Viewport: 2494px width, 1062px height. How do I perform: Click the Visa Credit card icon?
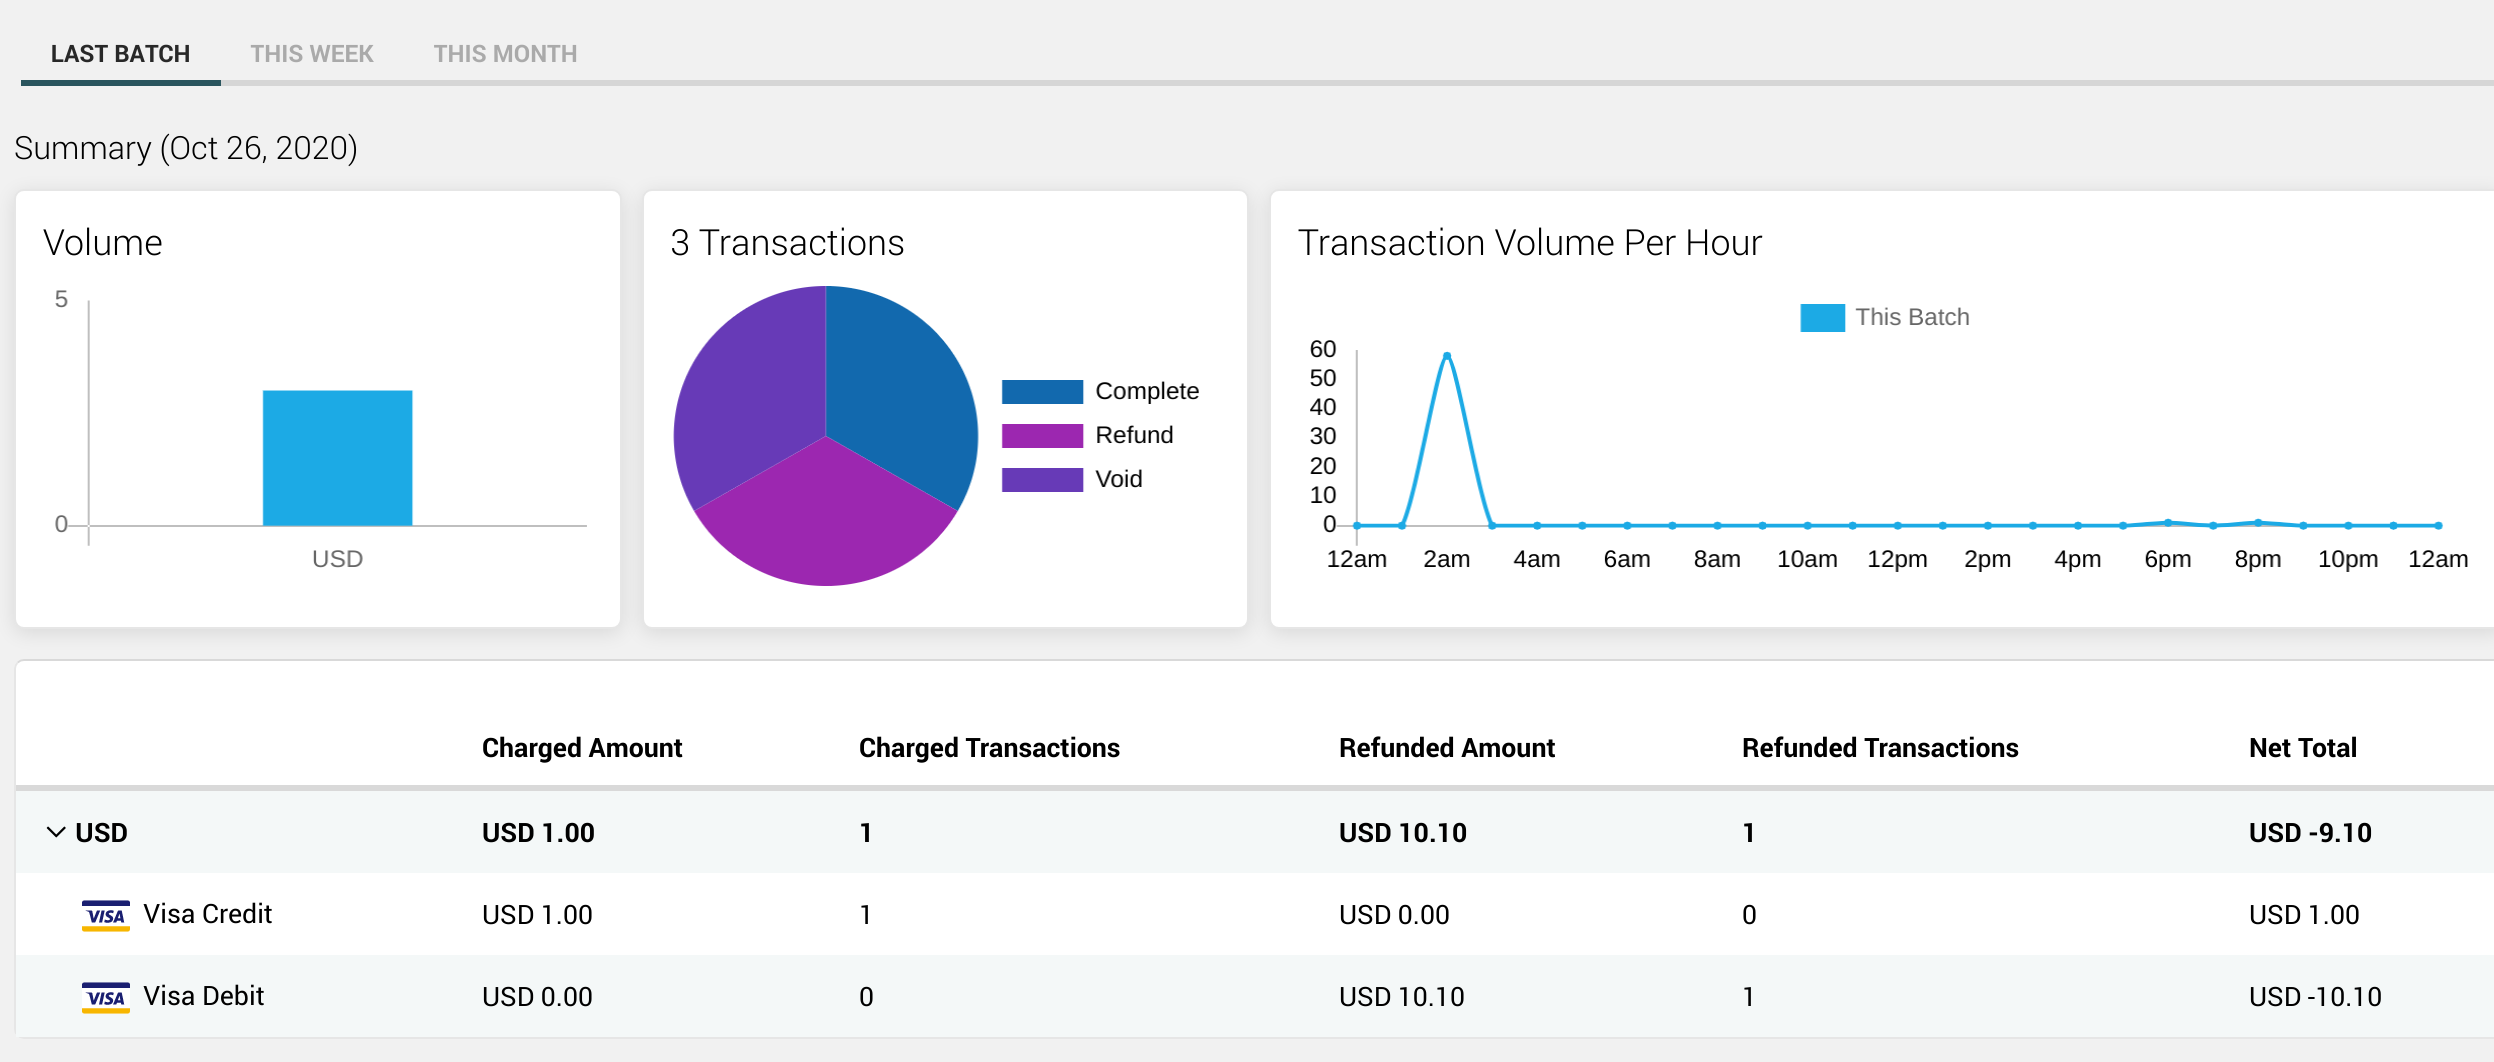click(106, 915)
